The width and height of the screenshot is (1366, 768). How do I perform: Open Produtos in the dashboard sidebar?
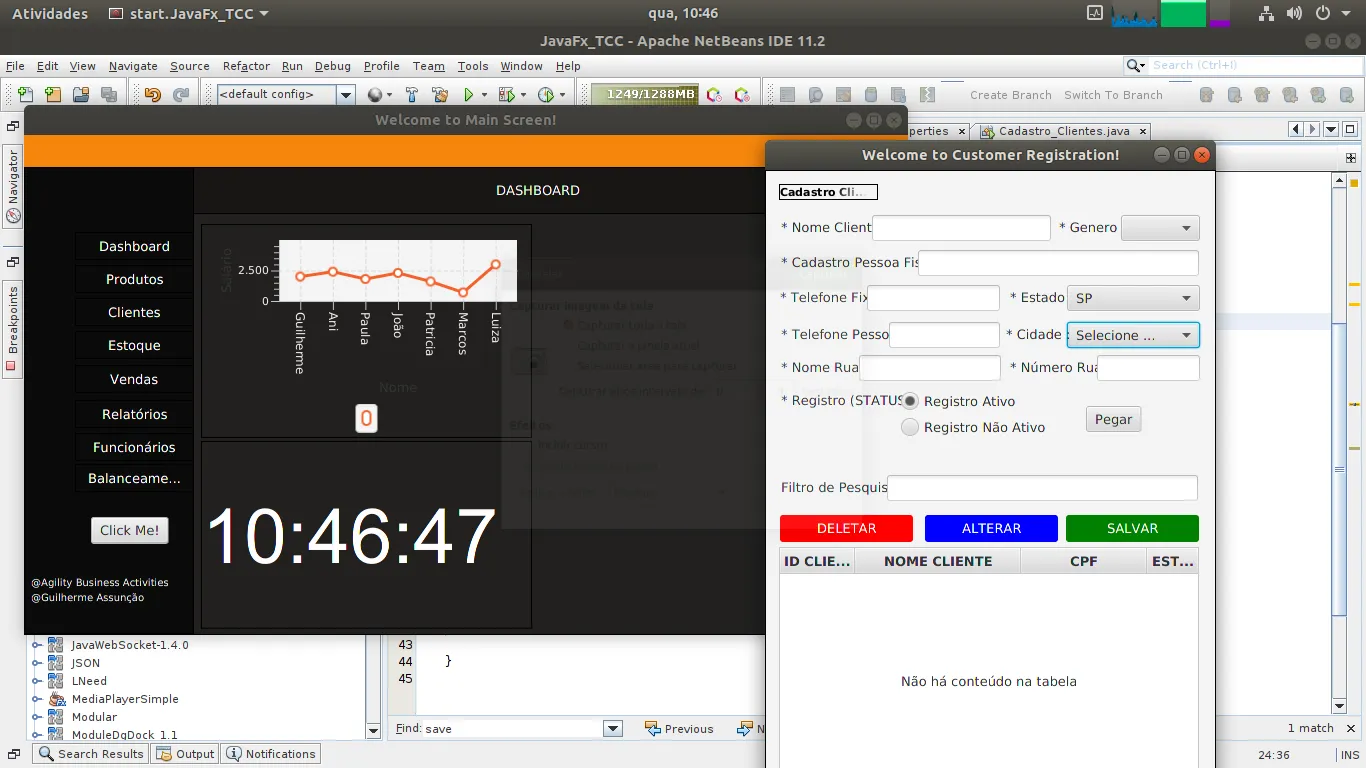pyautogui.click(x=134, y=279)
